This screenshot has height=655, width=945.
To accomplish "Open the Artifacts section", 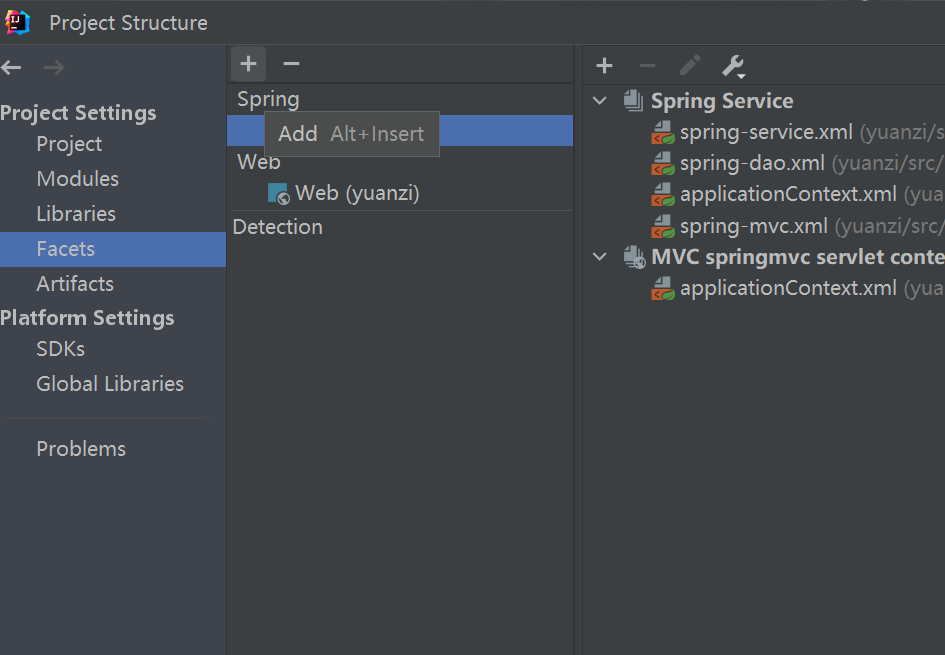I will 75,284.
